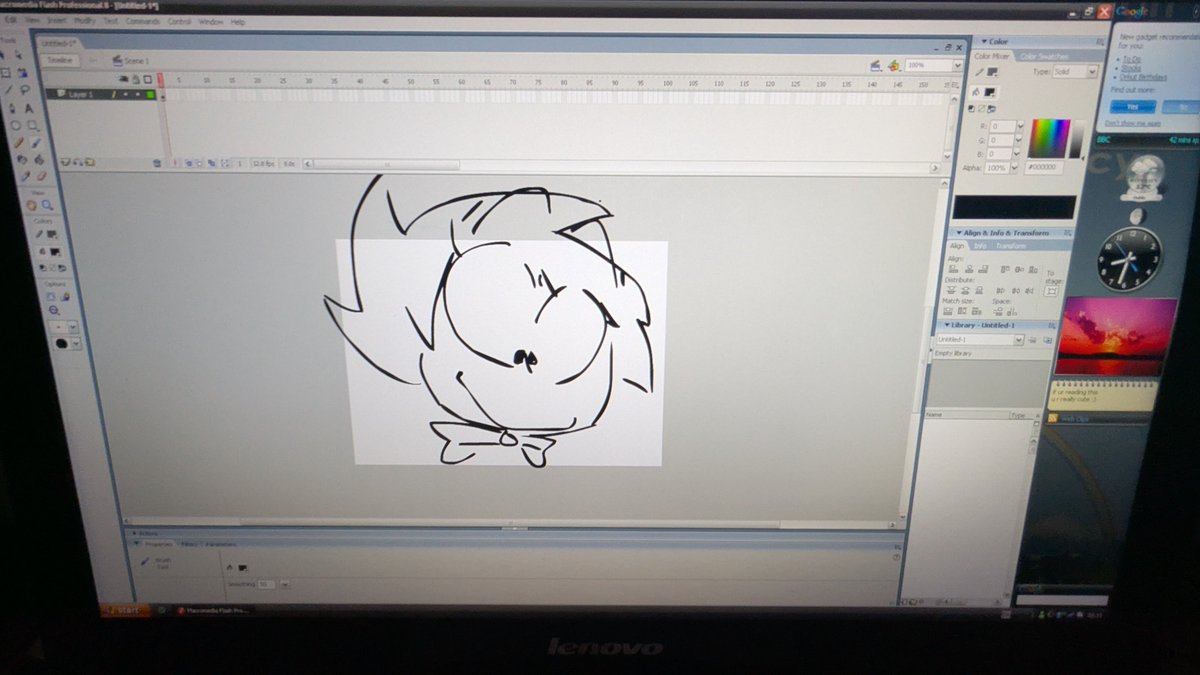This screenshot has height=675, width=1200.
Task: Pick a hue in the color spectrum
Action: click(1051, 138)
